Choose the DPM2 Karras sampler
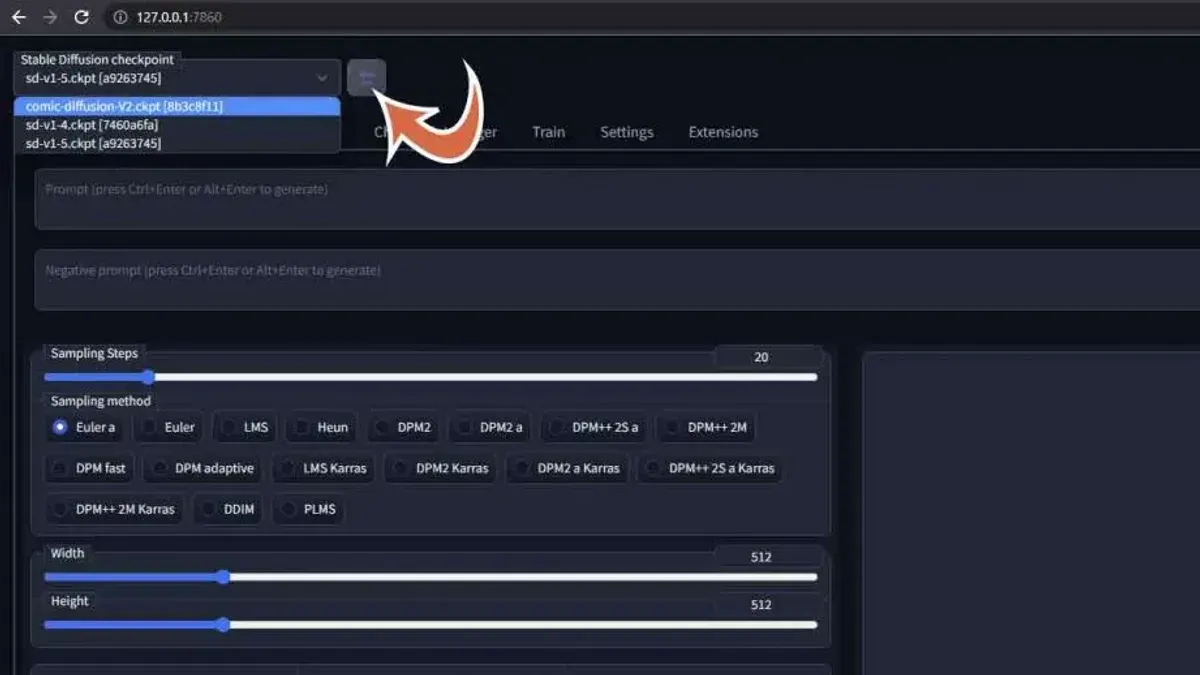The image size is (1200, 675). click(x=441, y=468)
